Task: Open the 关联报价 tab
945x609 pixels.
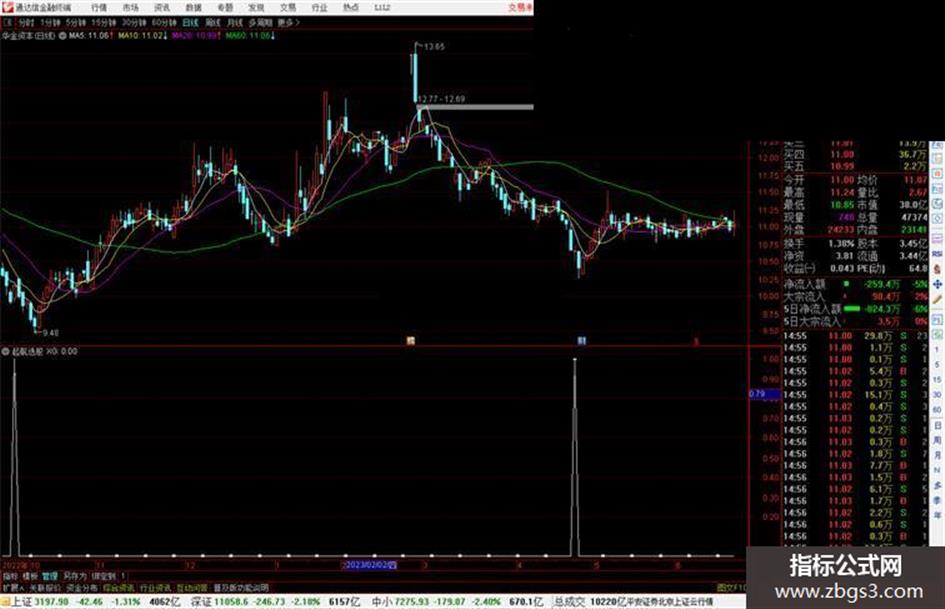Action: click(45, 587)
